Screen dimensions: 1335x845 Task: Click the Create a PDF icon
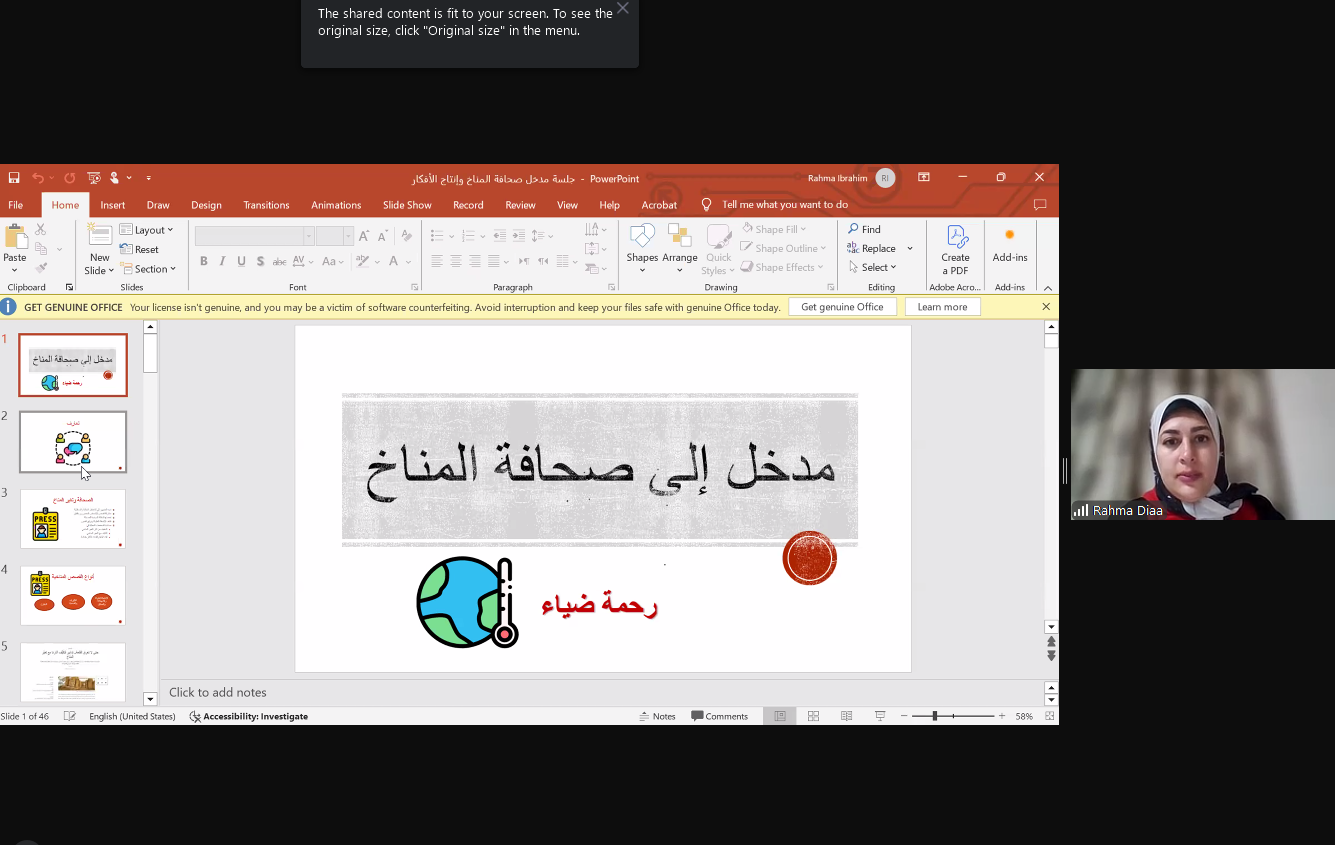click(x=955, y=246)
